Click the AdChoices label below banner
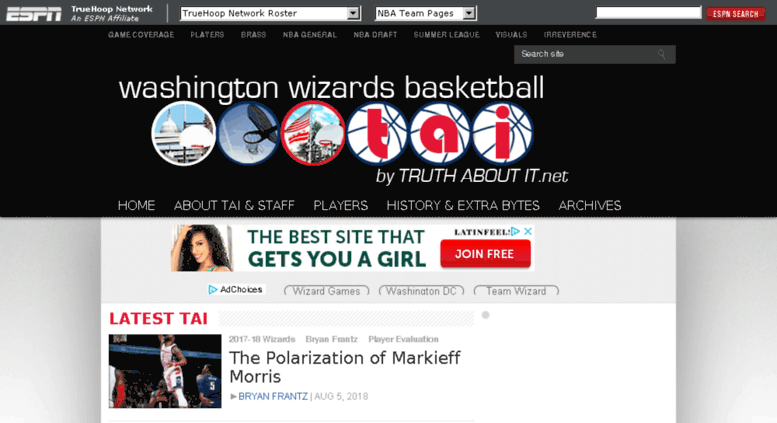Viewport: 777px width, 423px height. click(236, 289)
